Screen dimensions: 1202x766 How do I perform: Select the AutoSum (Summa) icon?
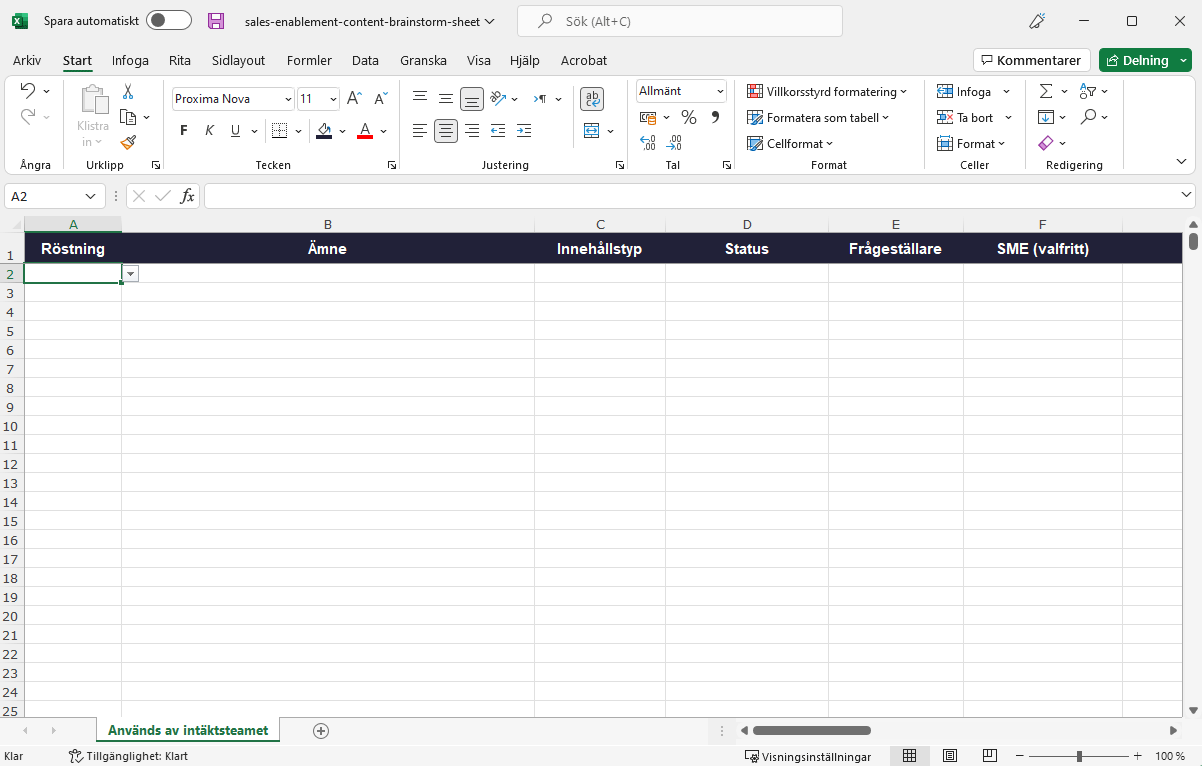point(1045,91)
